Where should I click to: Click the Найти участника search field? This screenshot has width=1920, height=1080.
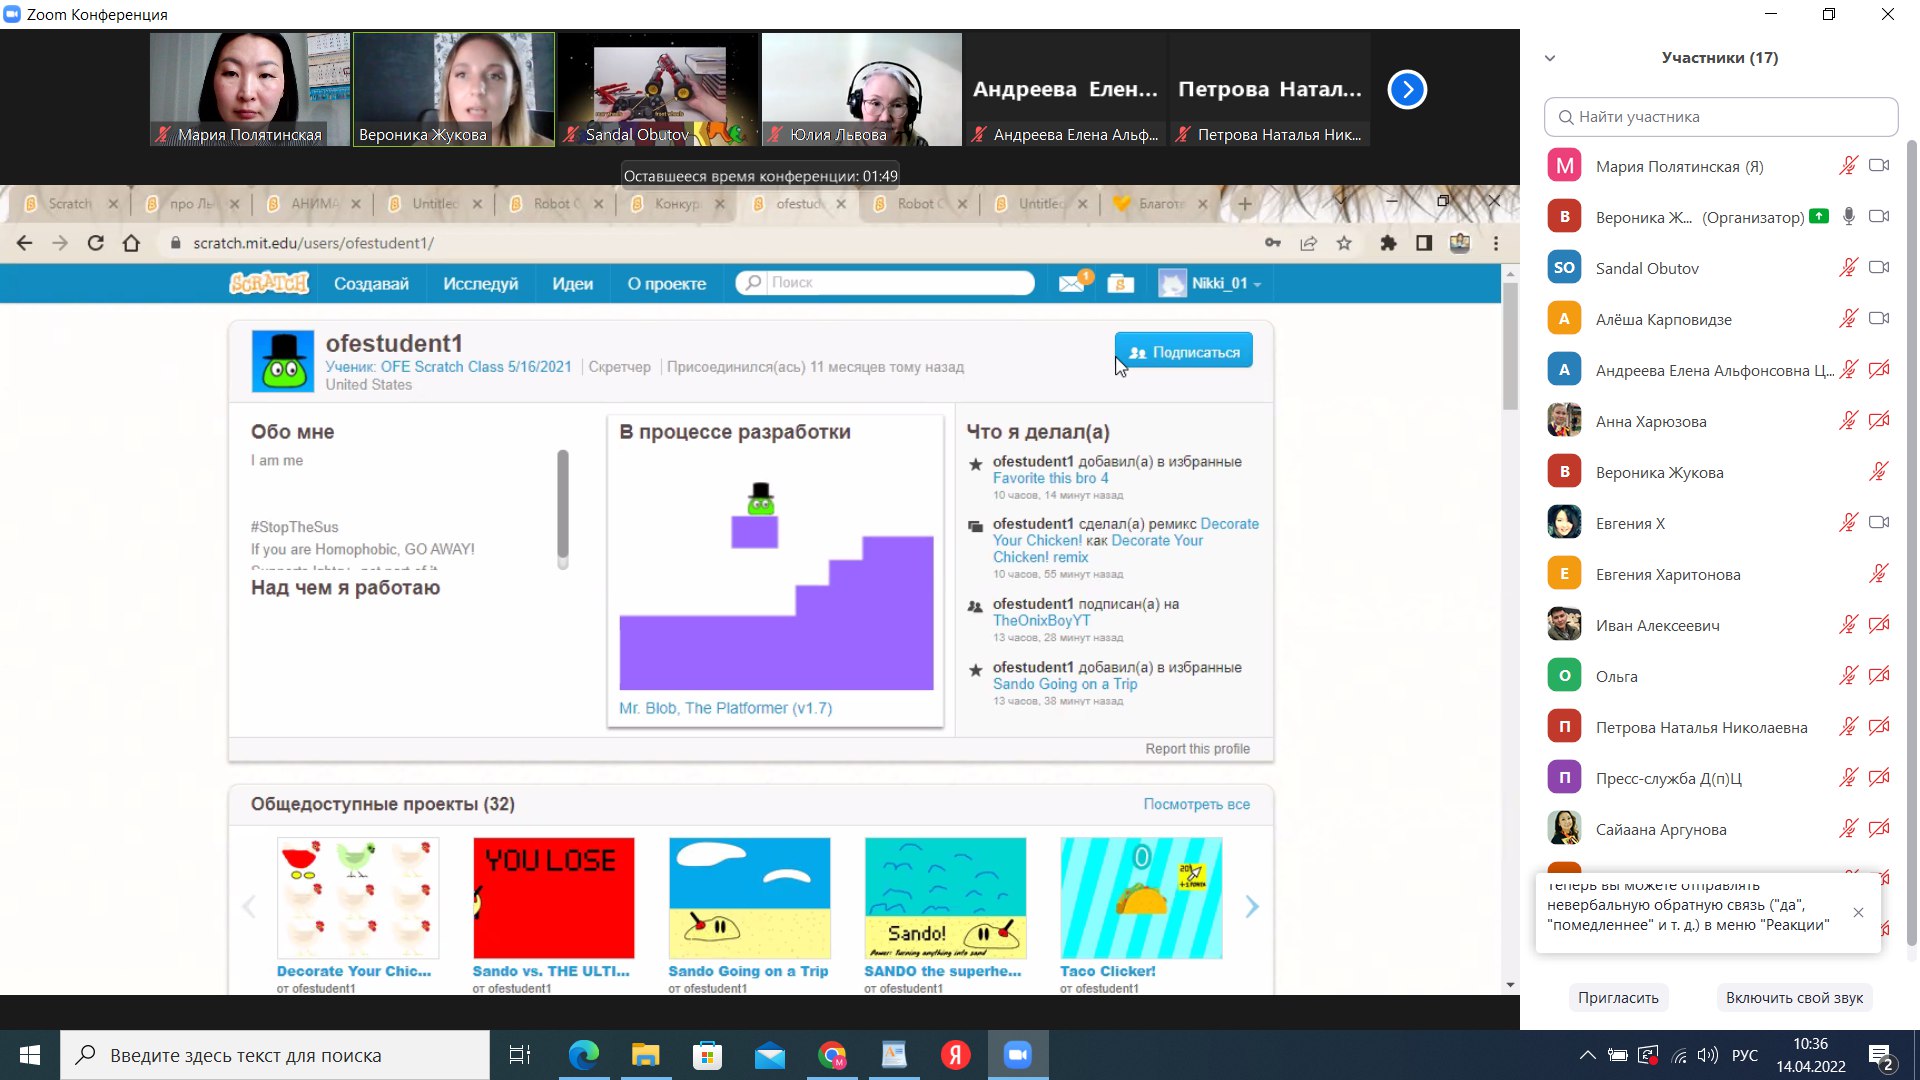click(1720, 117)
